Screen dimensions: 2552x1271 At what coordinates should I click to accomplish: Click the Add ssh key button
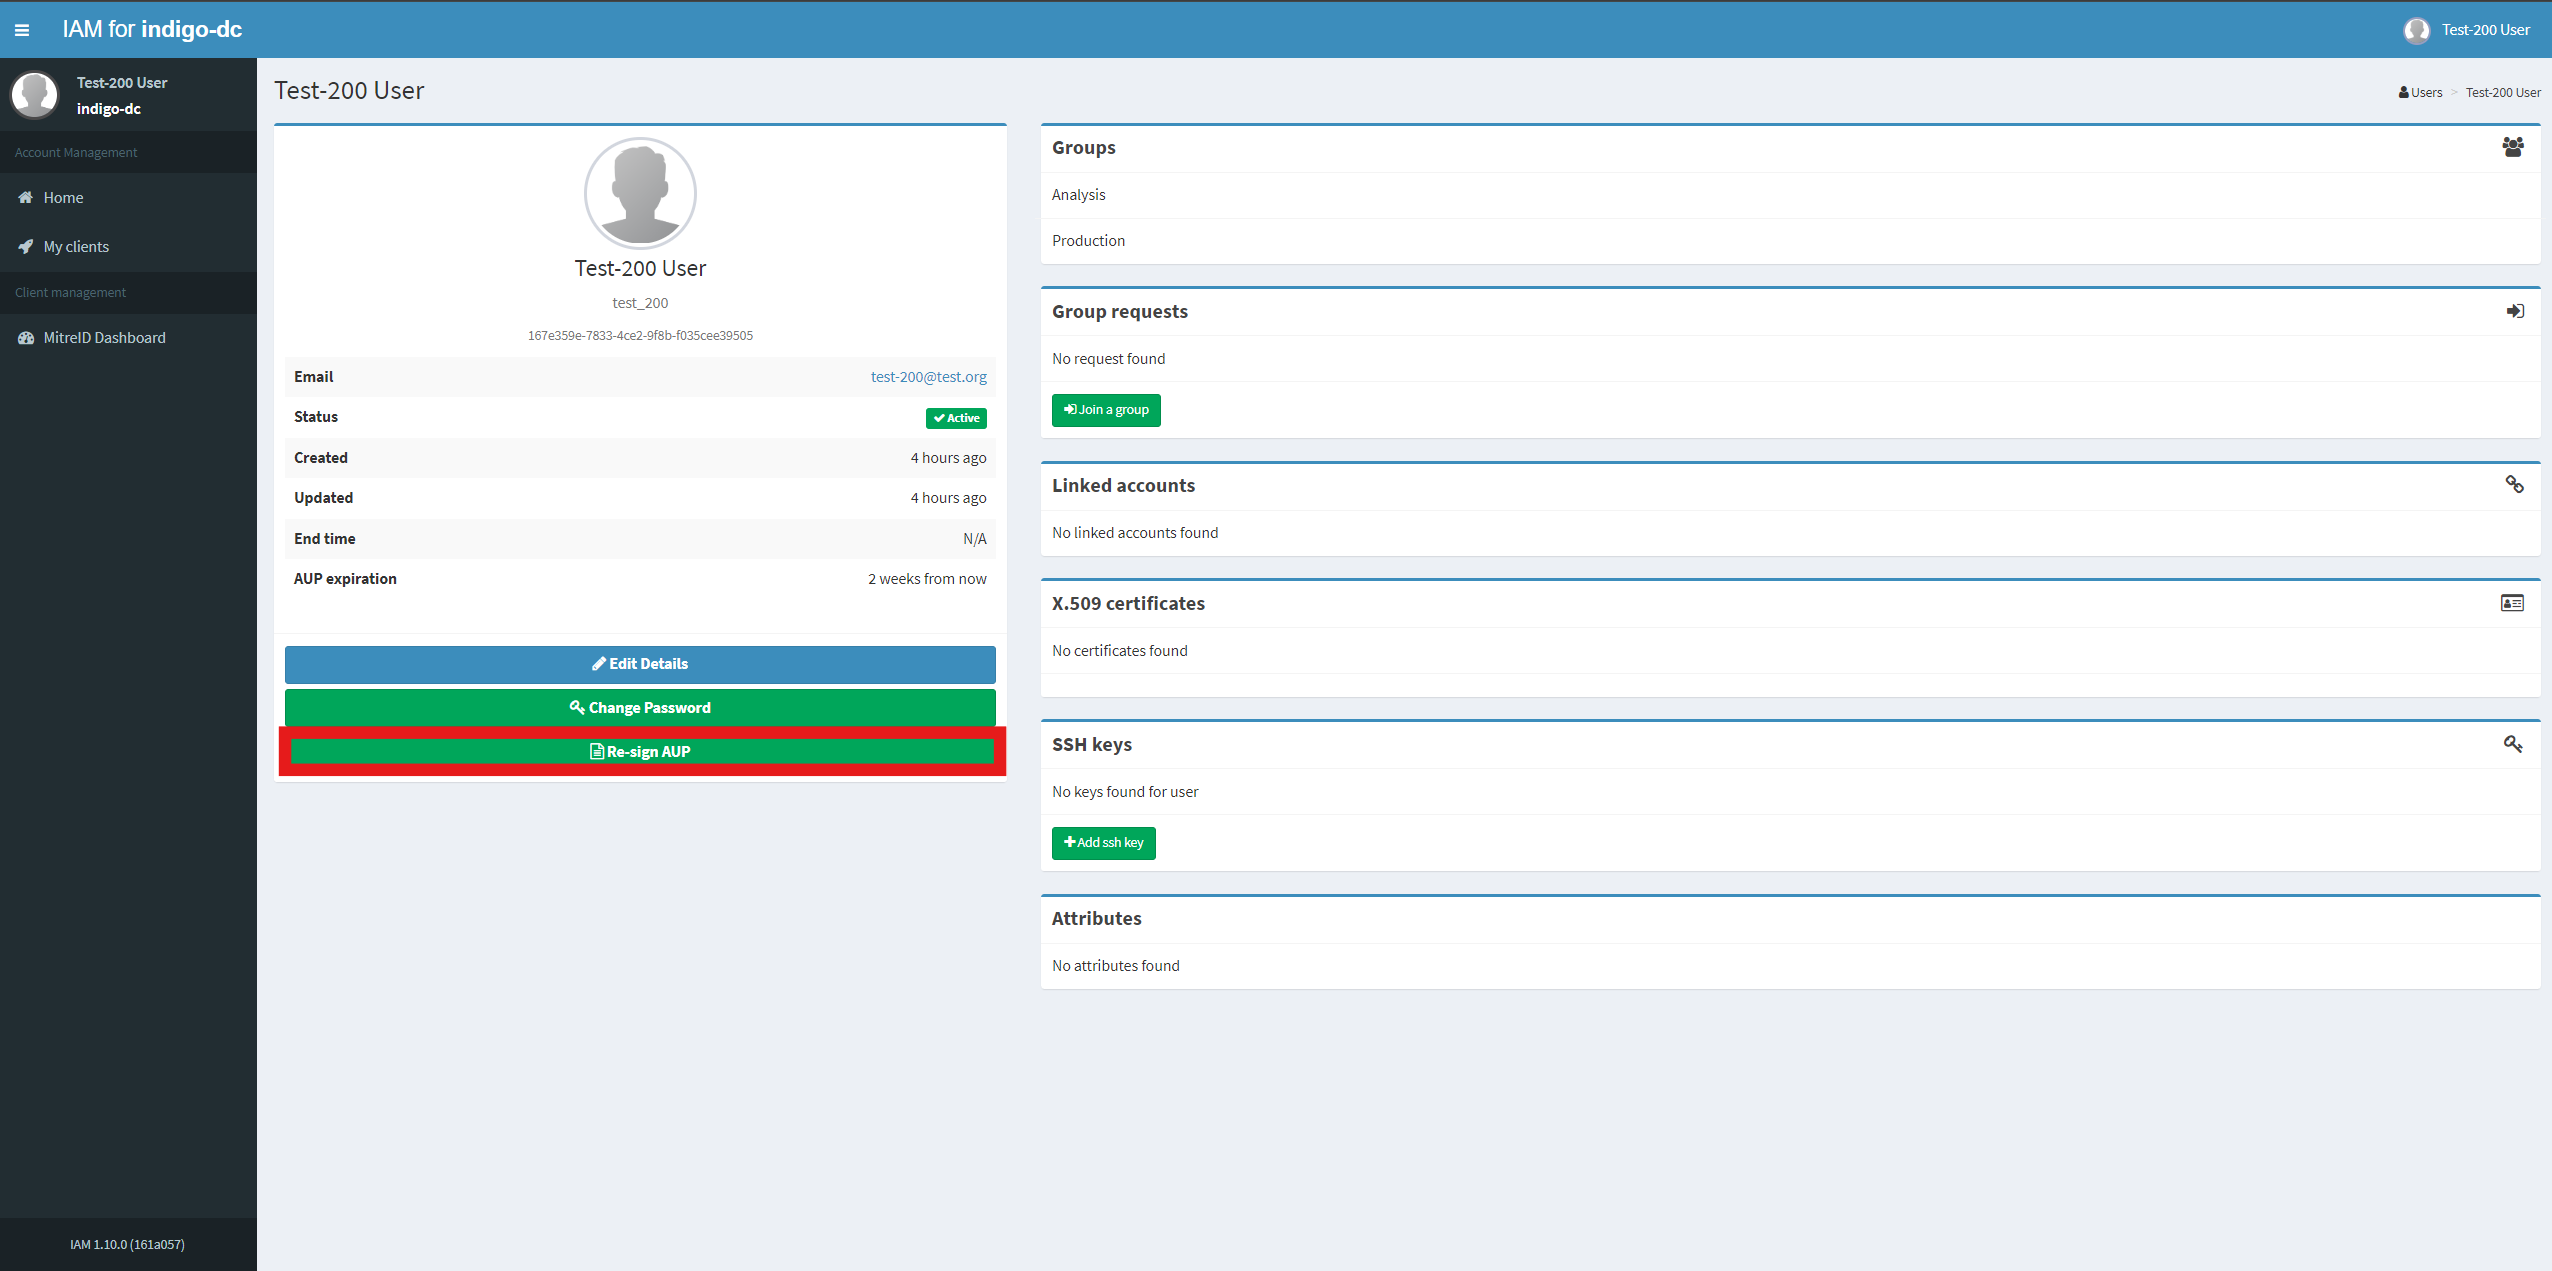[1103, 843]
